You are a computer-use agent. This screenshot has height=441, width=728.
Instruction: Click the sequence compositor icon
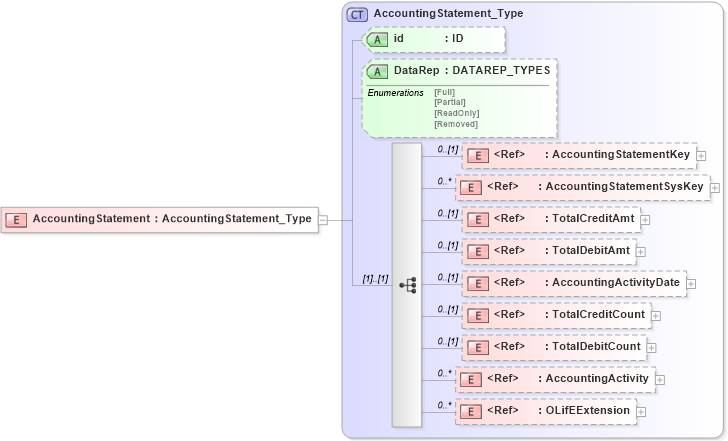[x=408, y=285]
